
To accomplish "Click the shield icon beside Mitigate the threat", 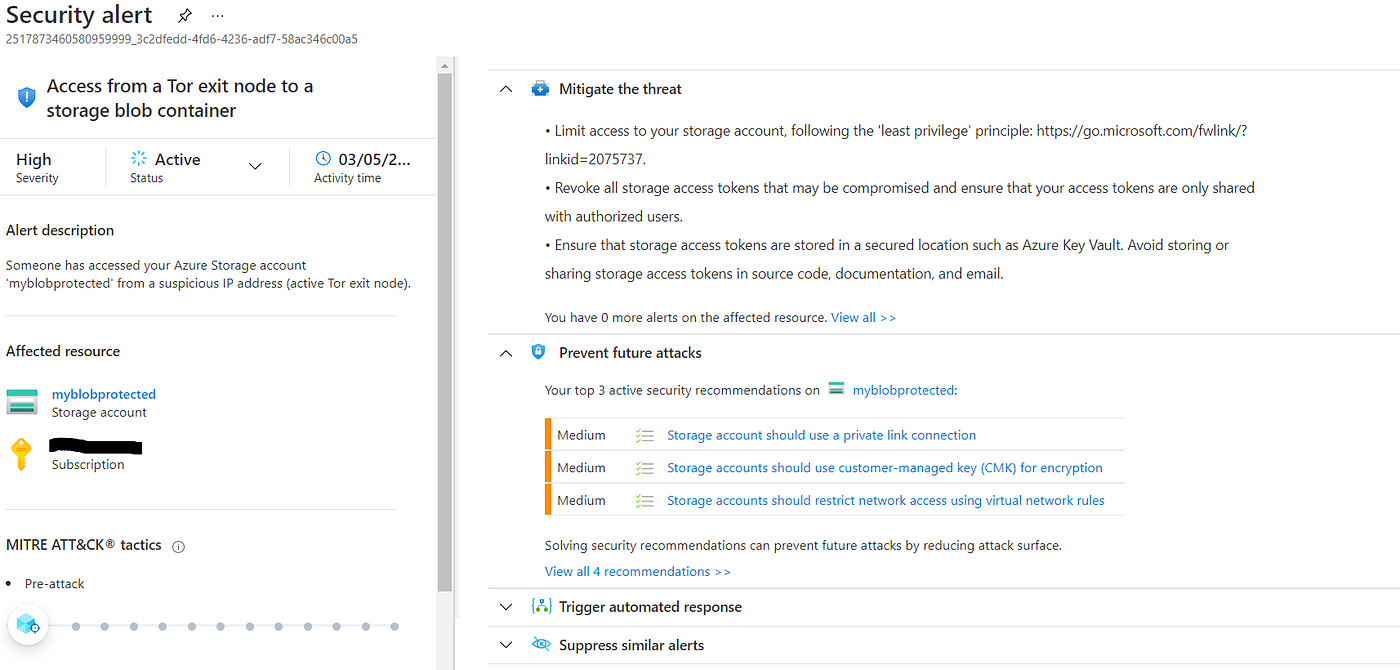I will 541,88.
